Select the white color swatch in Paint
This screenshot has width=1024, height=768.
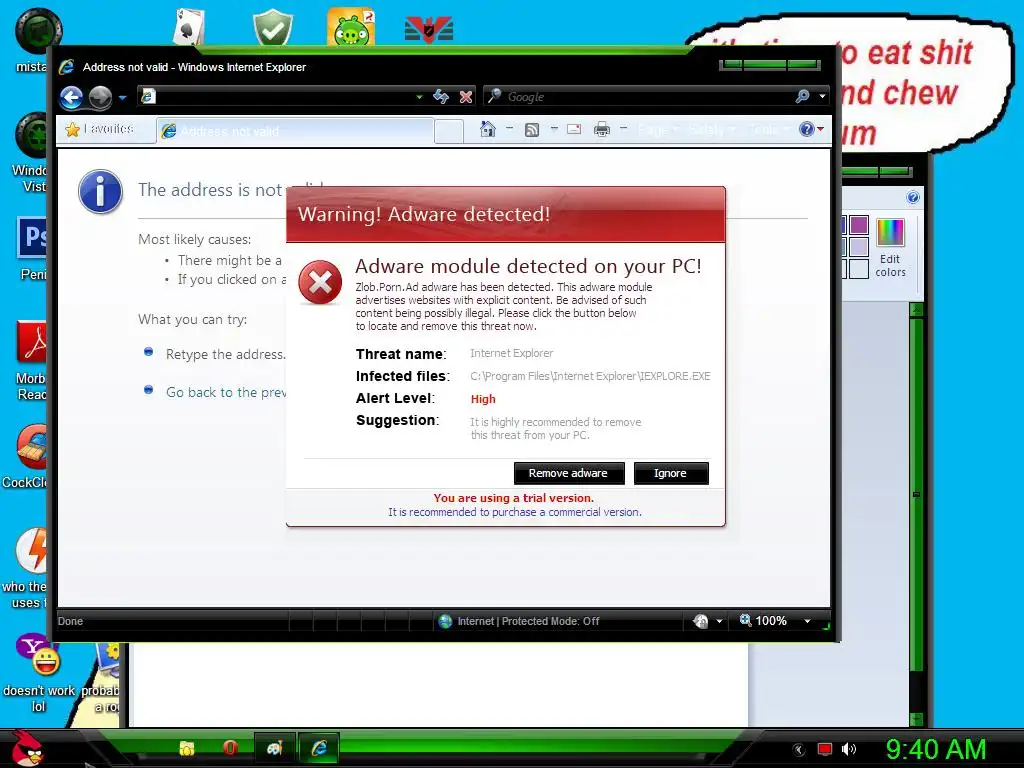pos(859,268)
